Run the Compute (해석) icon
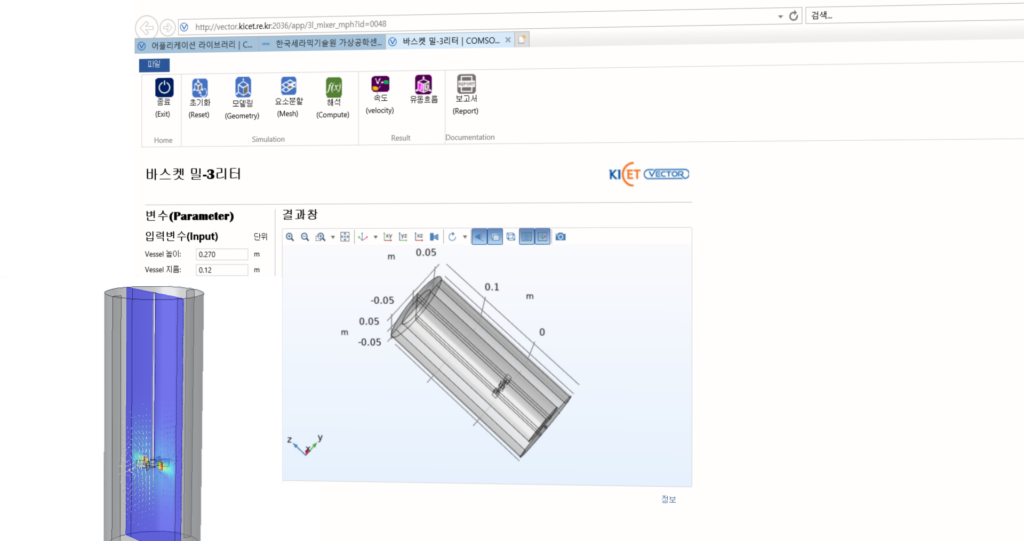Image resolution: width=1024 pixels, height=541 pixels. [x=333, y=88]
